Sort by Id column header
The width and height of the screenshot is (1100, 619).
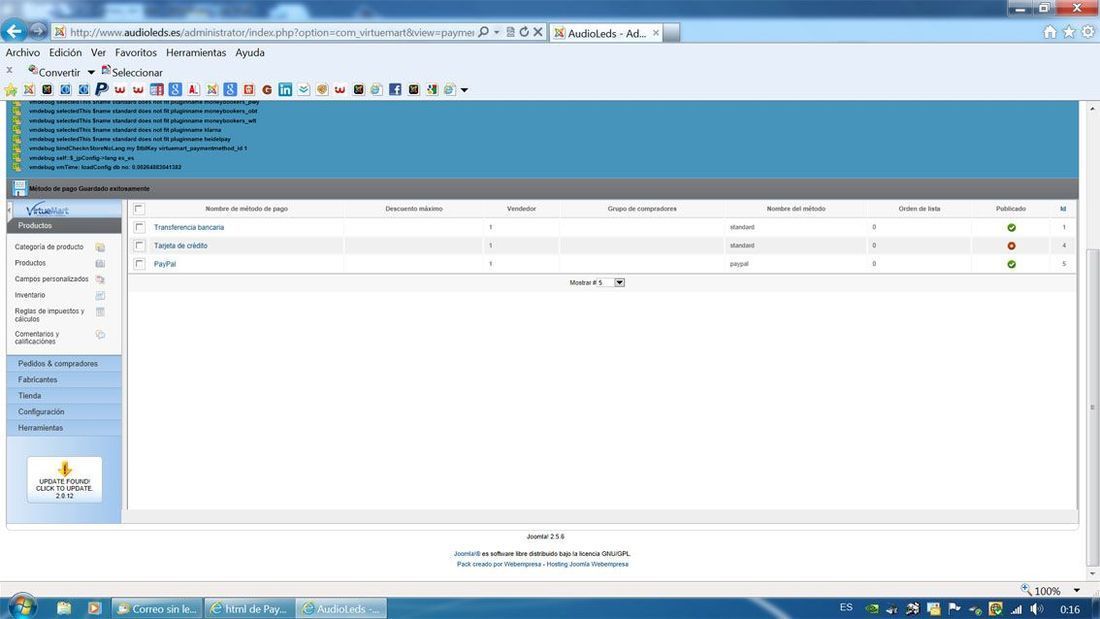(1063, 209)
